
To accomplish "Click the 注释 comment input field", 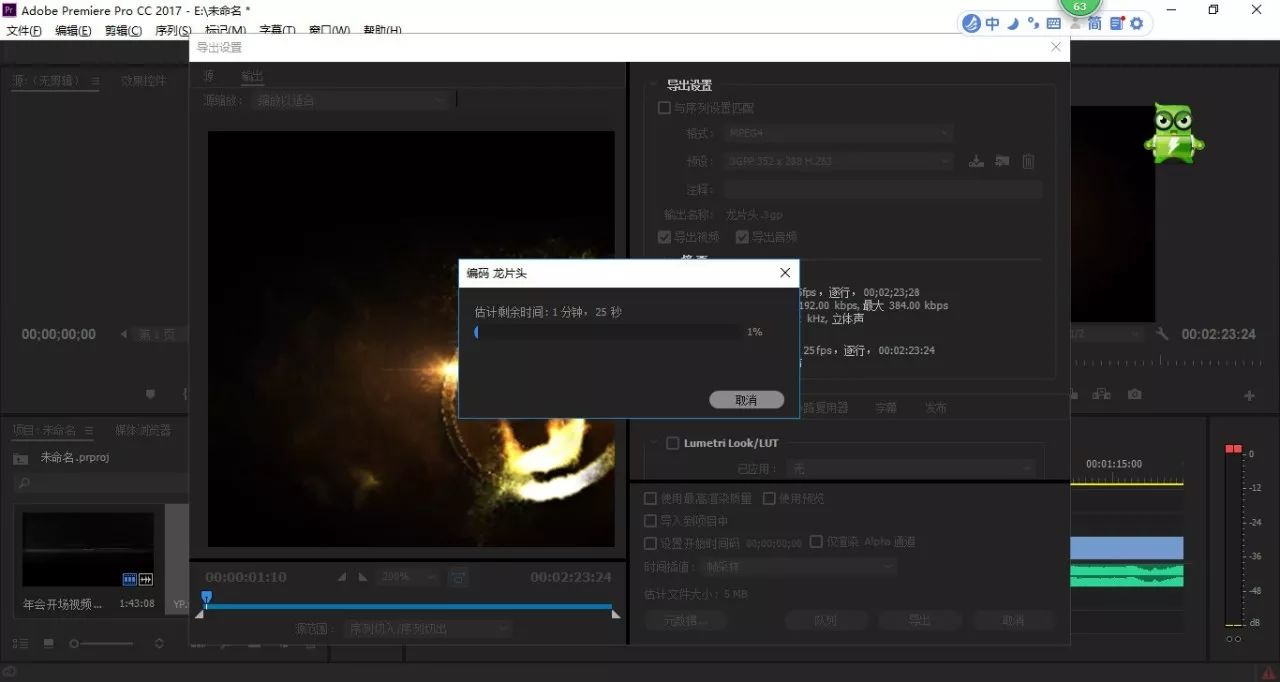I will pos(883,189).
